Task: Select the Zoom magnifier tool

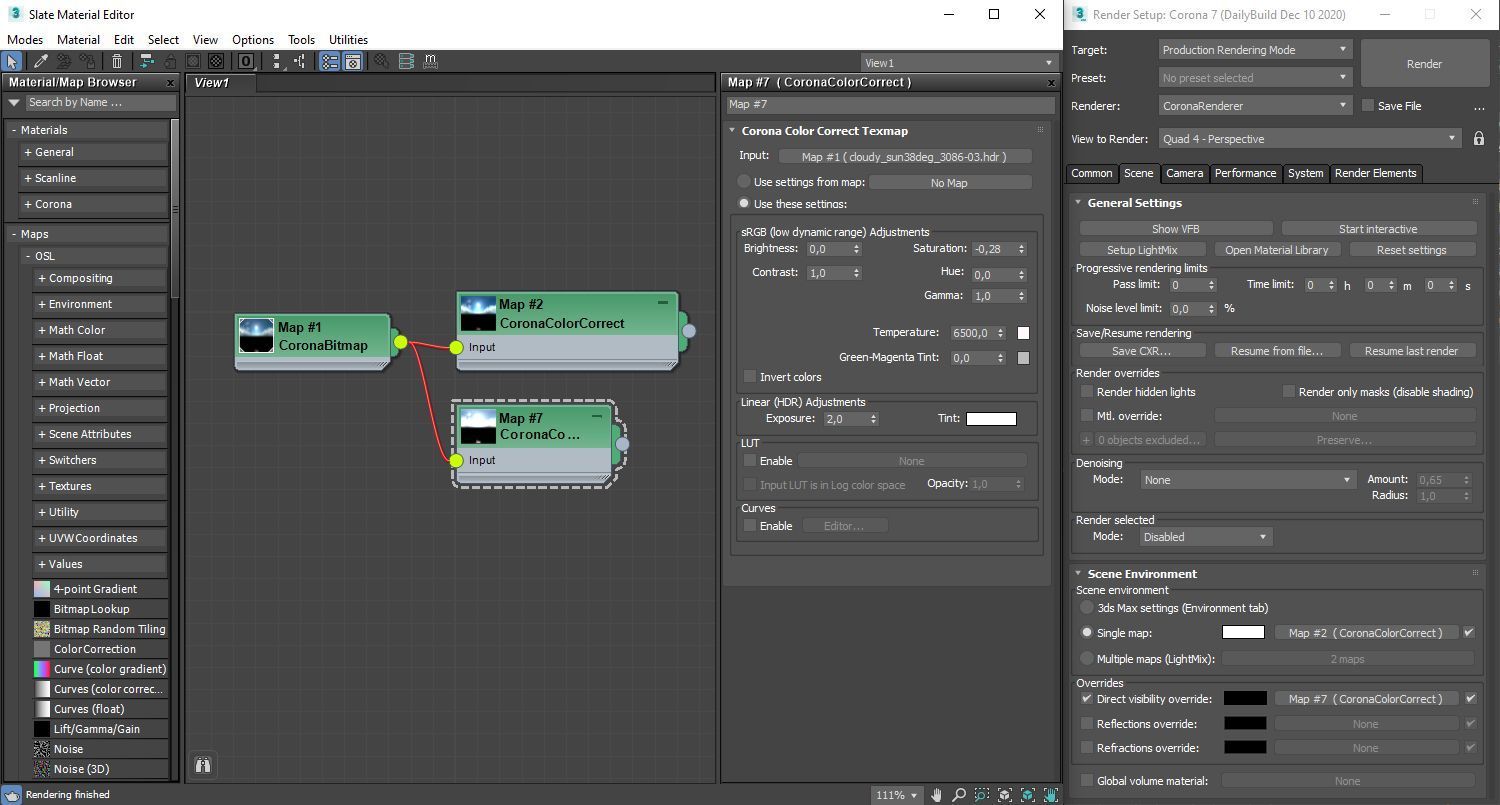Action: coord(959,795)
